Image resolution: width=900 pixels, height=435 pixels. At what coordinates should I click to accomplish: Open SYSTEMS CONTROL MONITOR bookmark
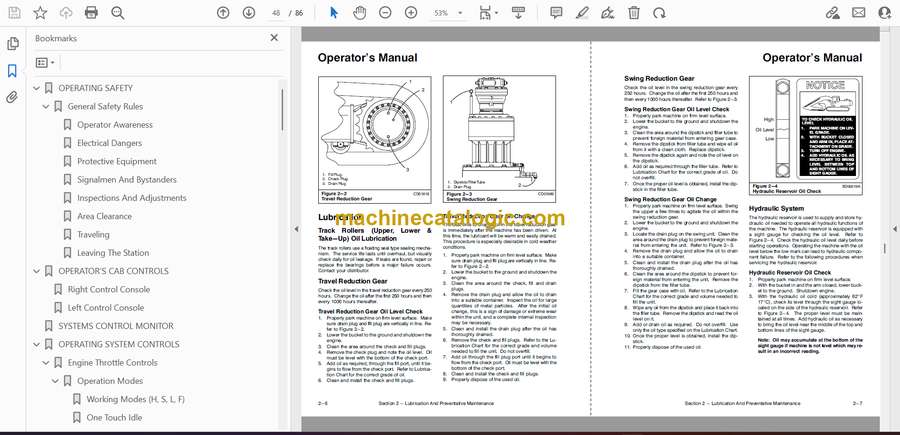[116, 326]
